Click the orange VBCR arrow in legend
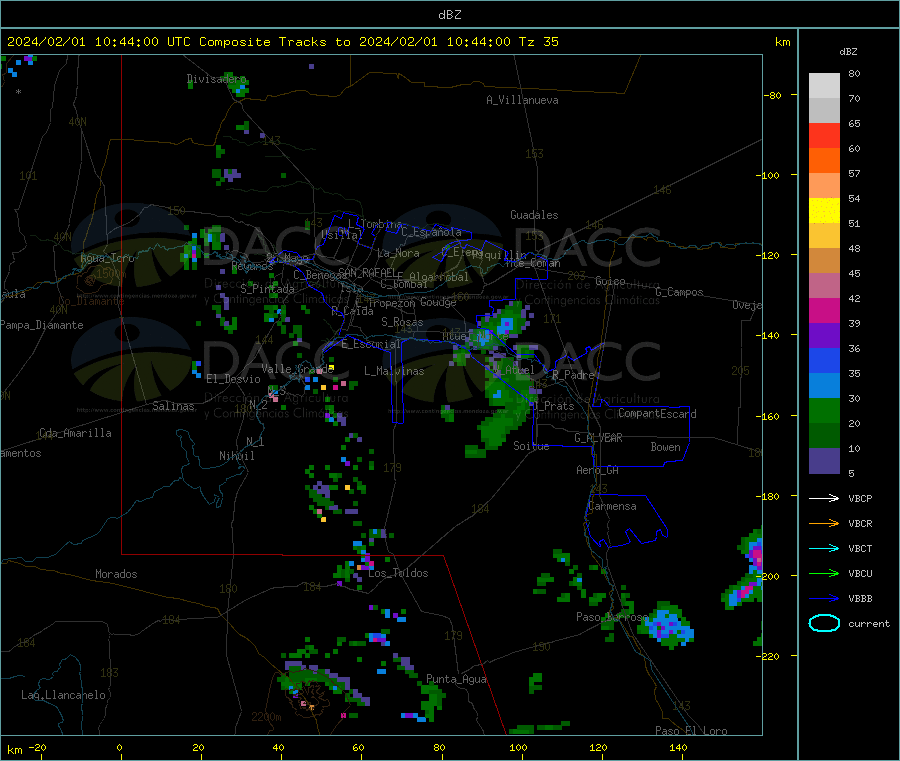Image resolution: width=900 pixels, height=761 pixels. 824,523
